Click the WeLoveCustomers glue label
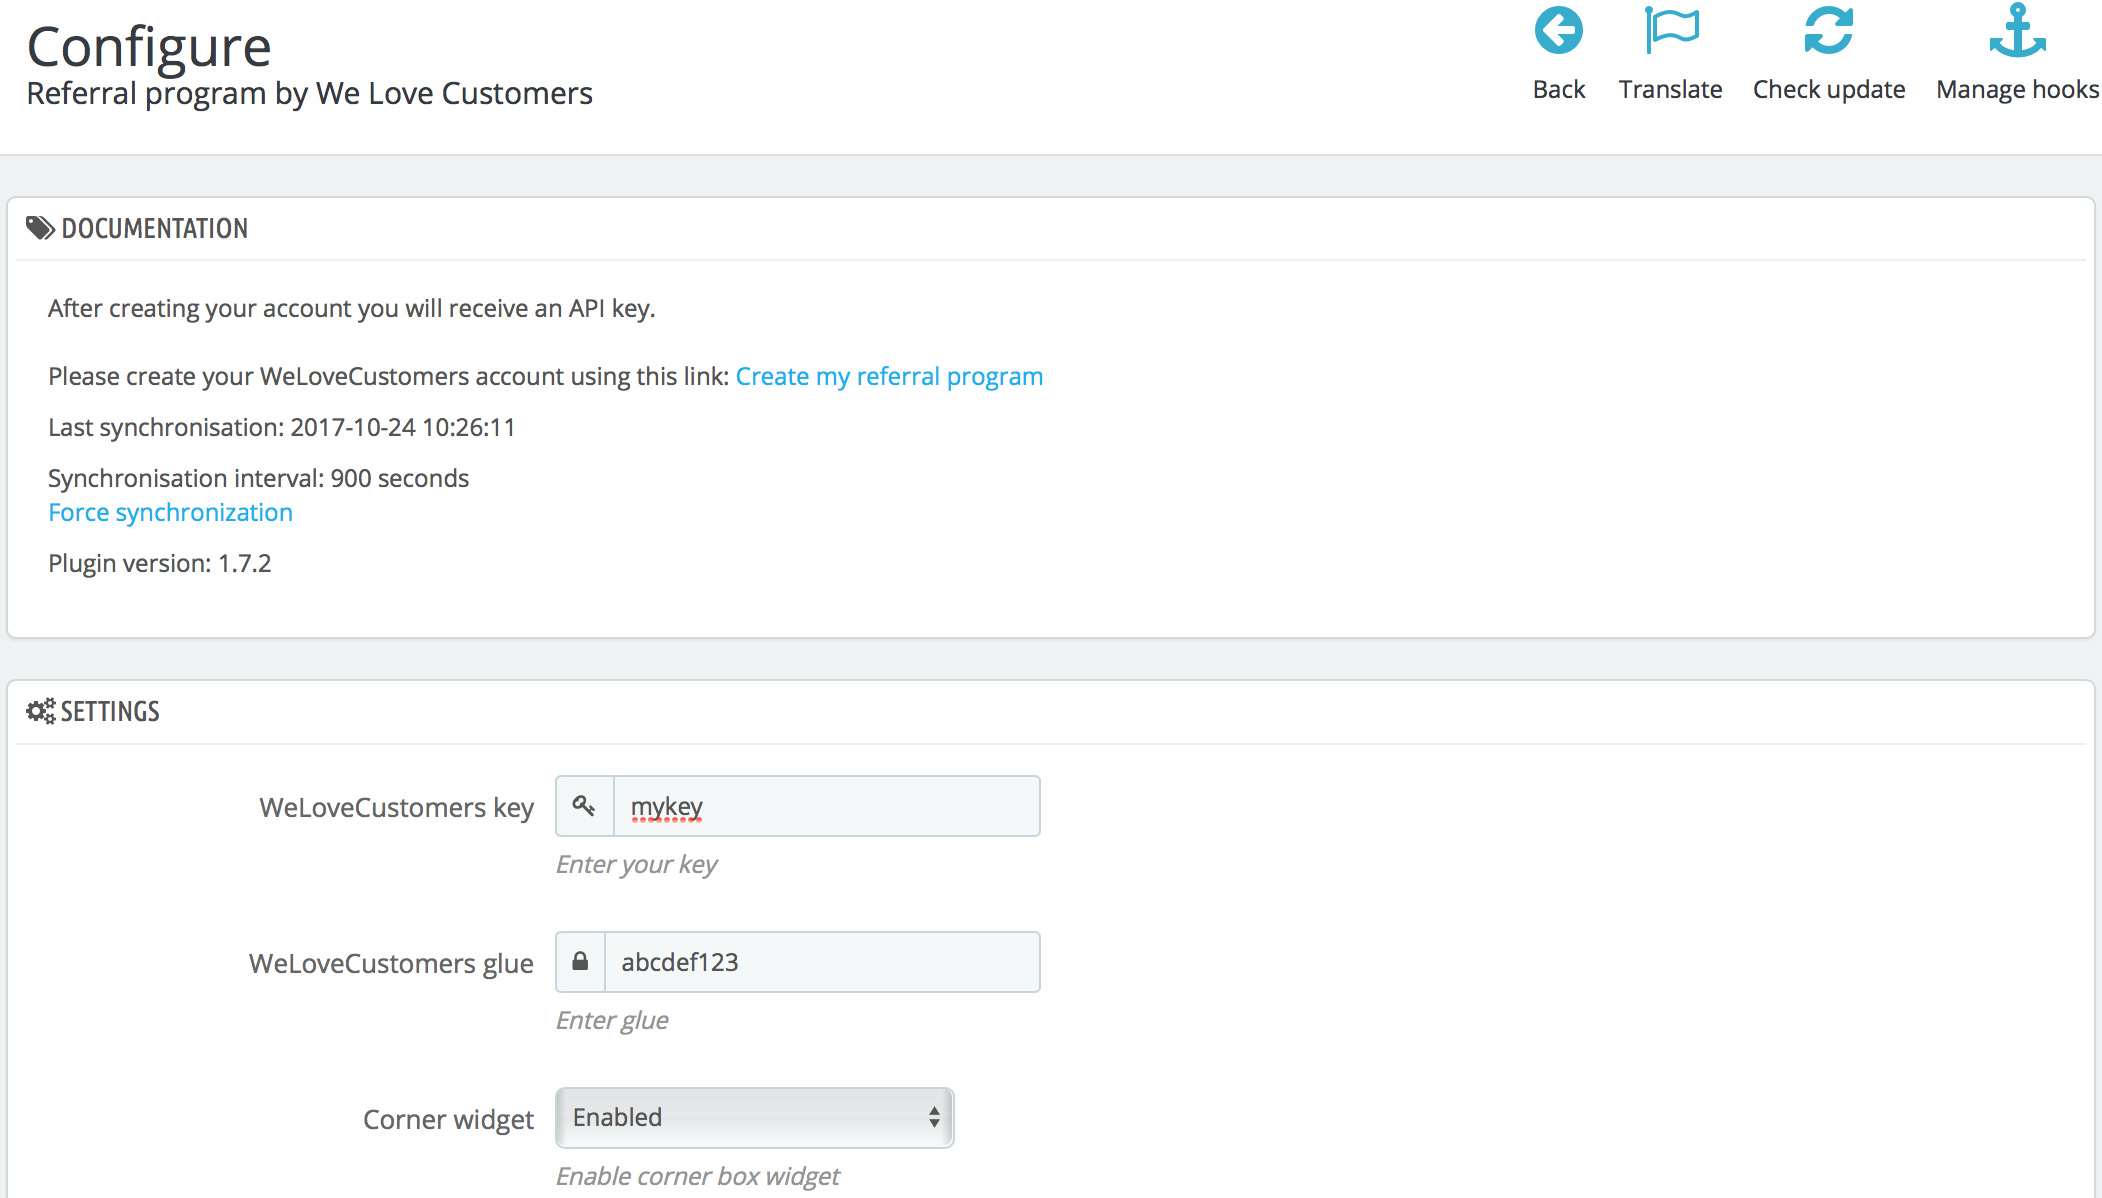Viewport: 2102px width, 1198px height. pyautogui.click(x=391, y=963)
